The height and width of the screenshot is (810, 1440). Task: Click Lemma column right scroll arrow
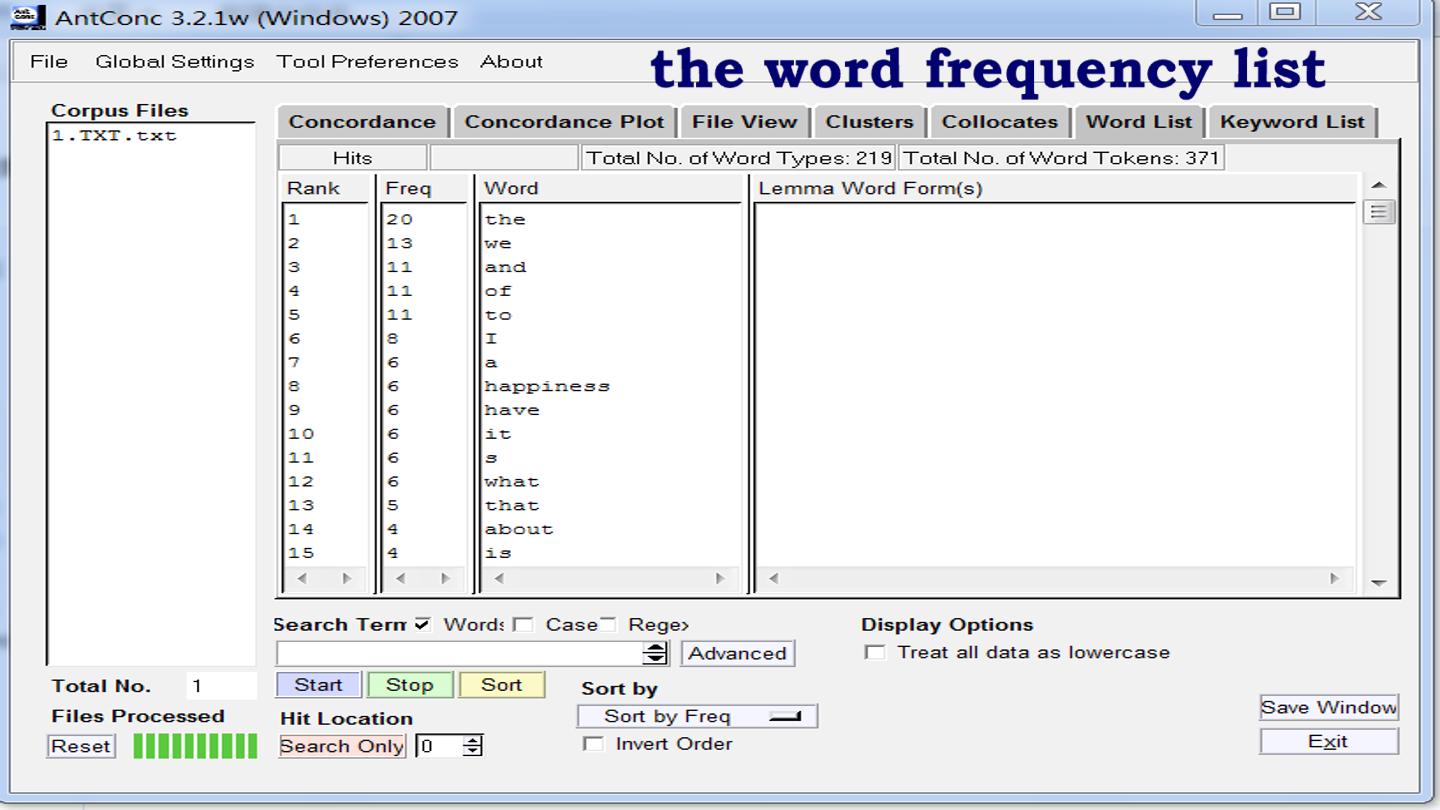coord(1334,578)
